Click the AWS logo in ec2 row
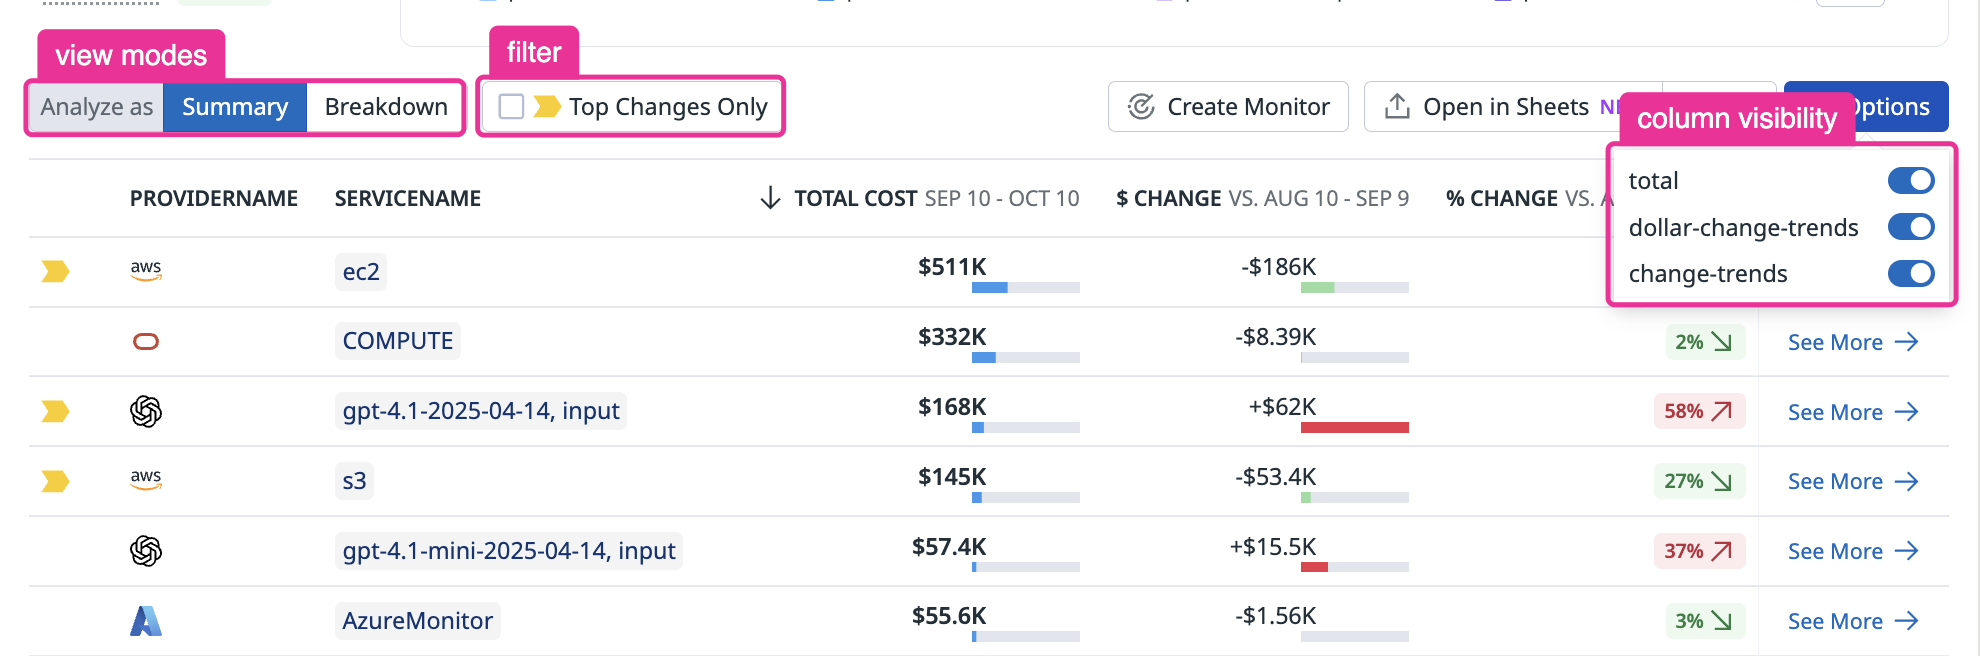Image resolution: width=1980 pixels, height=656 pixels. pyautogui.click(x=146, y=270)
